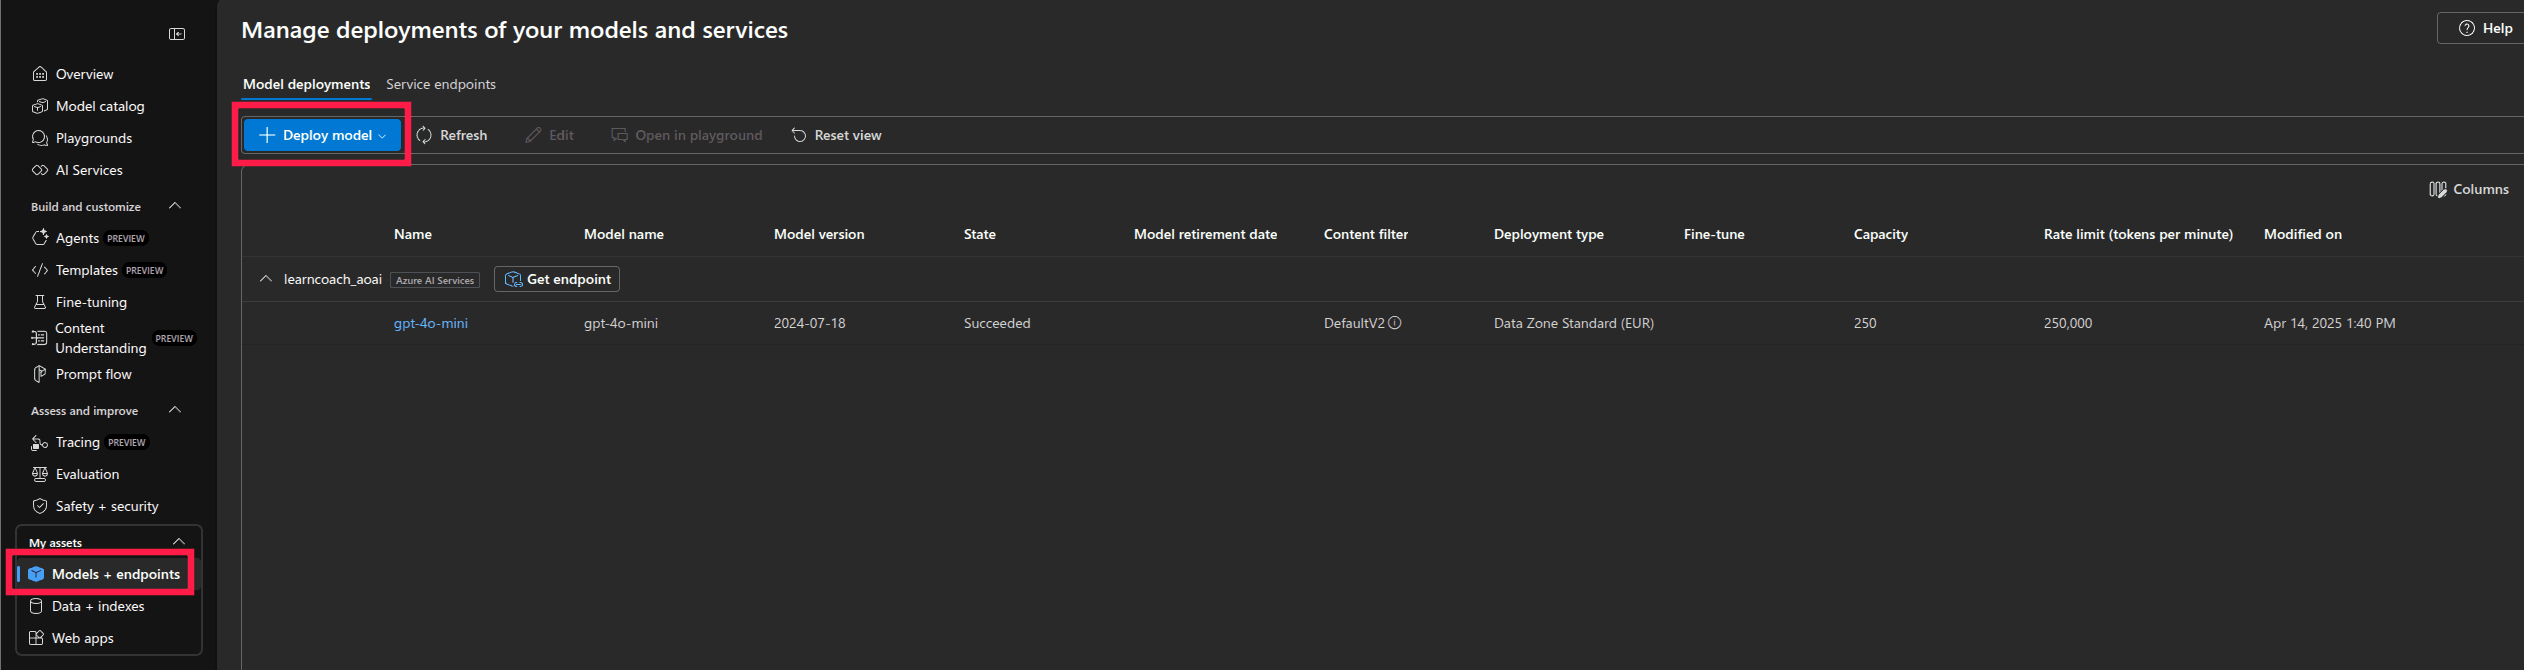Open Content Understanding preview
2524x670 pixels.
tap(112, 338)
